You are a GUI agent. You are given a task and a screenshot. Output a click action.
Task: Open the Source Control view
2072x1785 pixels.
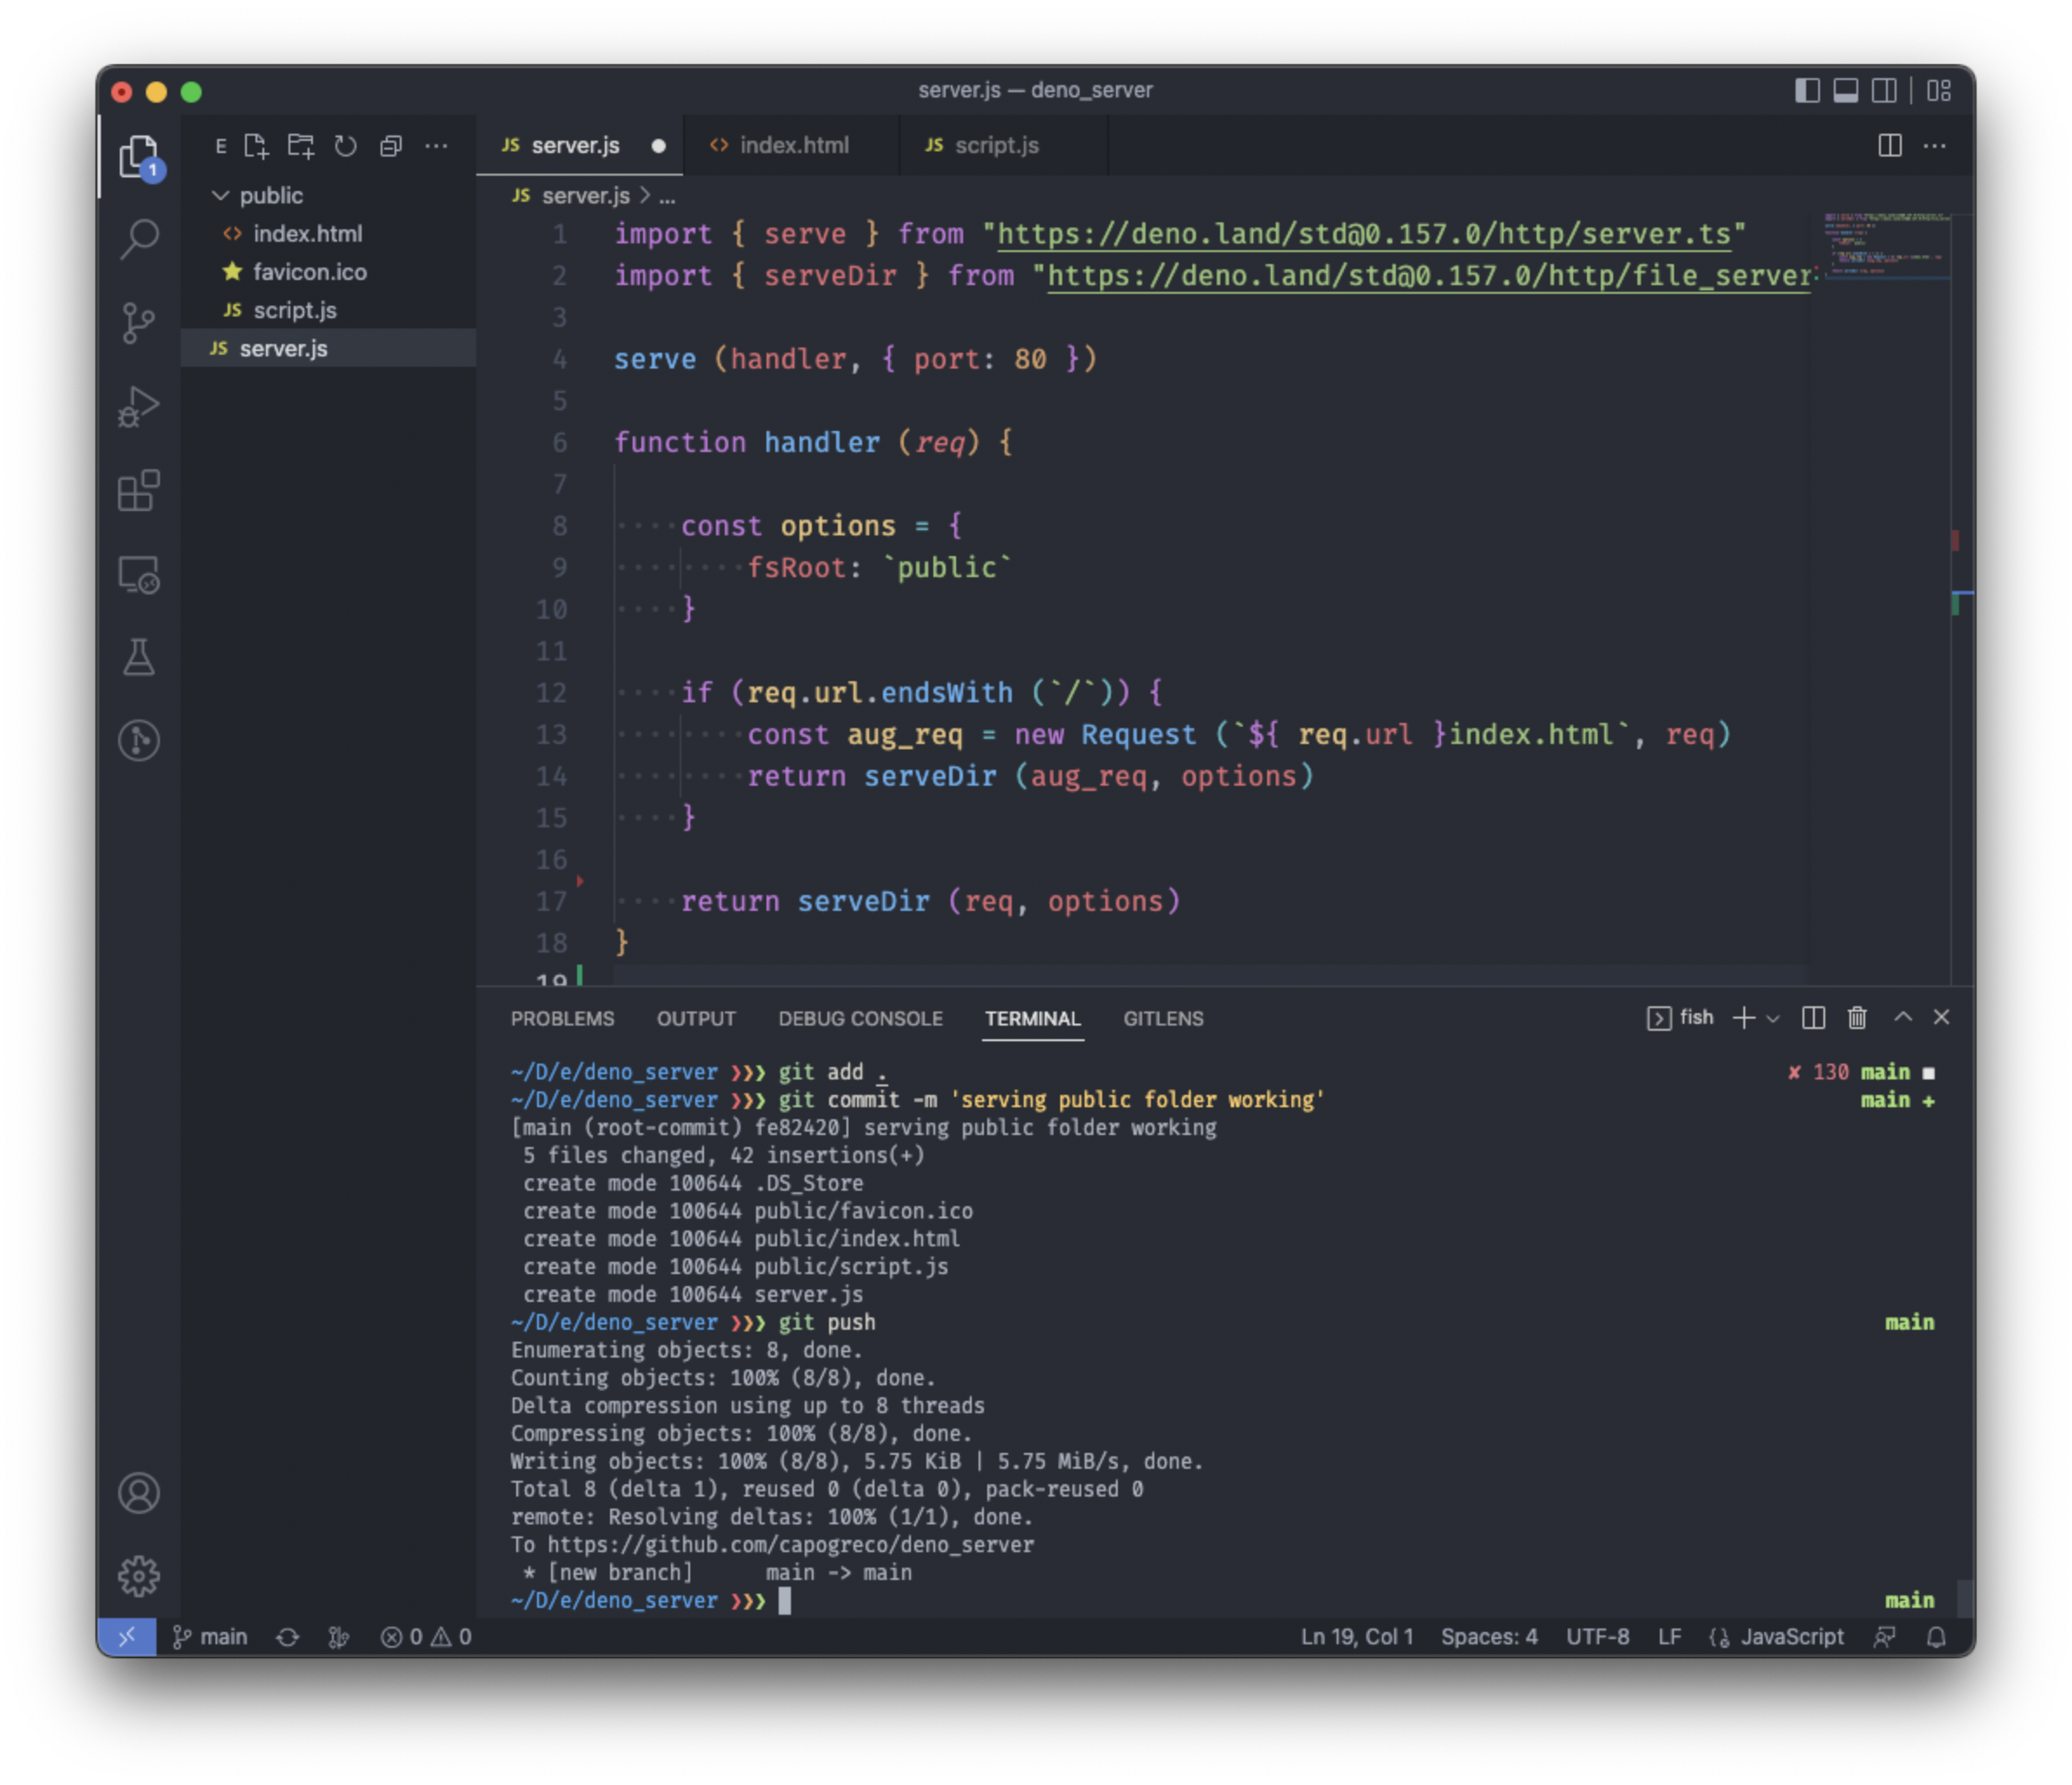point(139,323)
